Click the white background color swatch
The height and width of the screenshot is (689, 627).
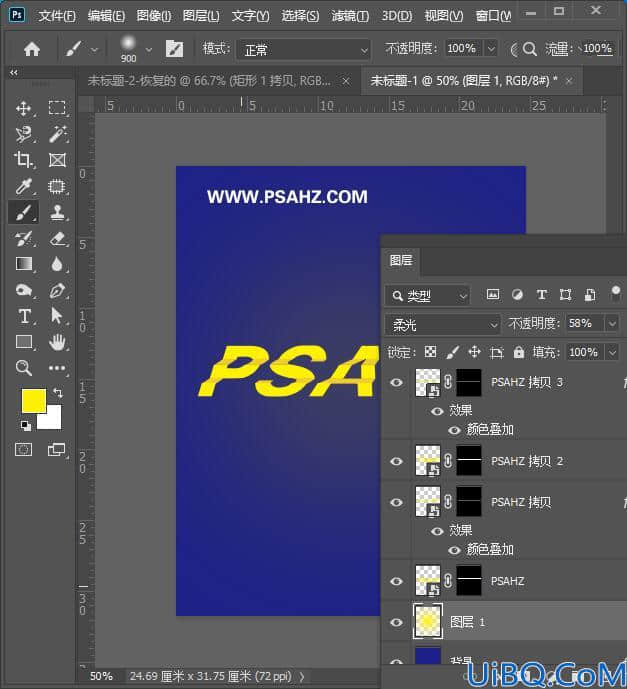(x=54, y=421)
